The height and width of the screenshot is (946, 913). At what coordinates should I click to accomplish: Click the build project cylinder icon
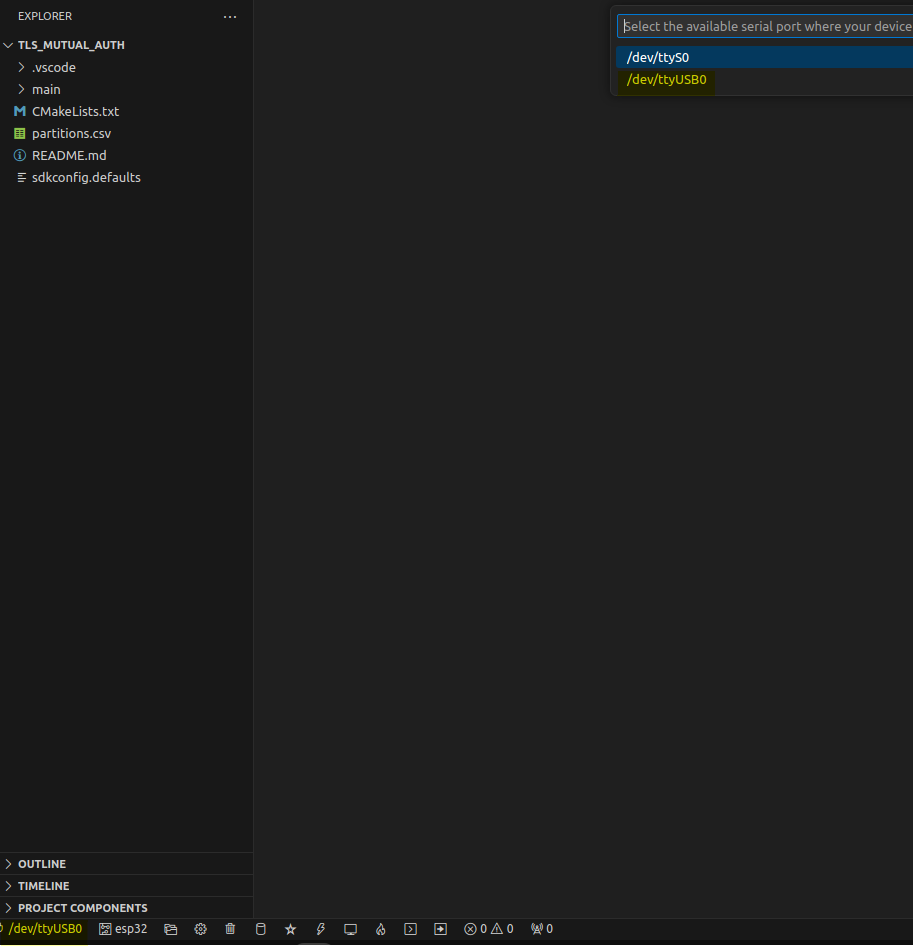(261, 929)
